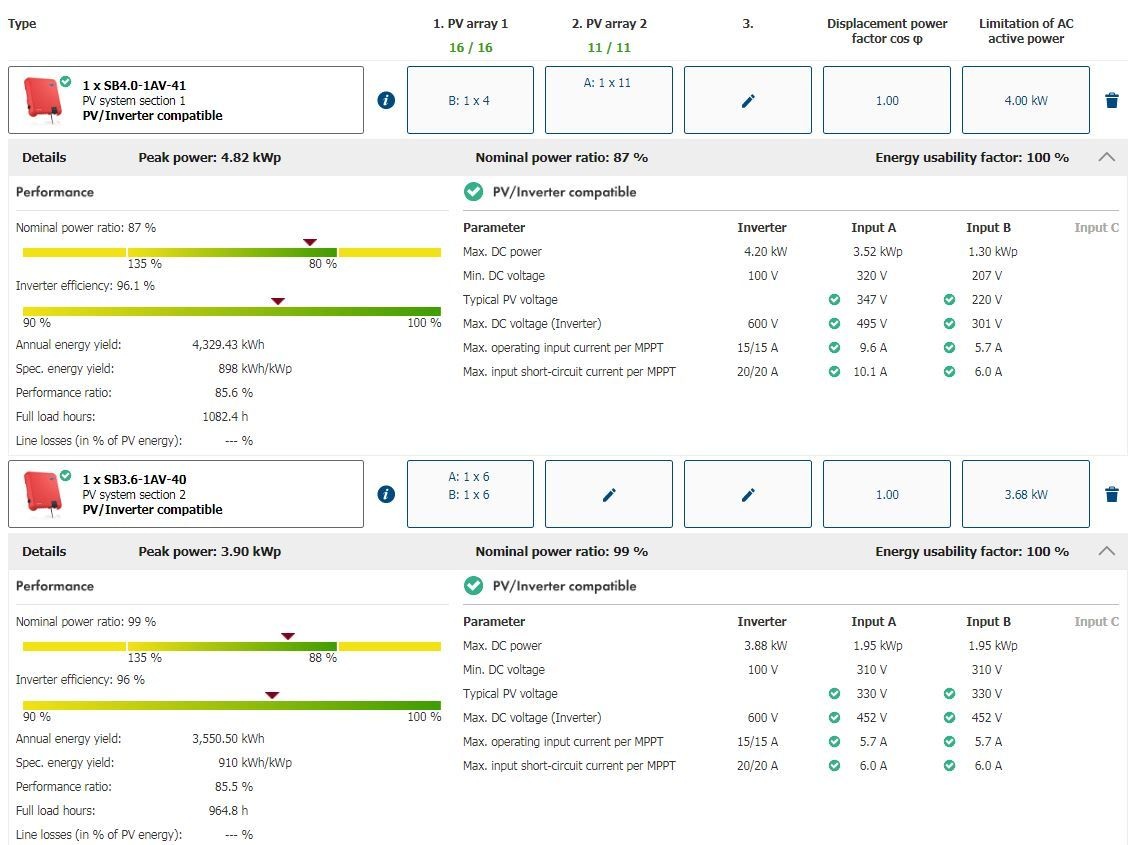Click info icon for SB3.6-1AV-40 inverter
This screenshot has height=845, width=1134.
click(x=386, y=494)
